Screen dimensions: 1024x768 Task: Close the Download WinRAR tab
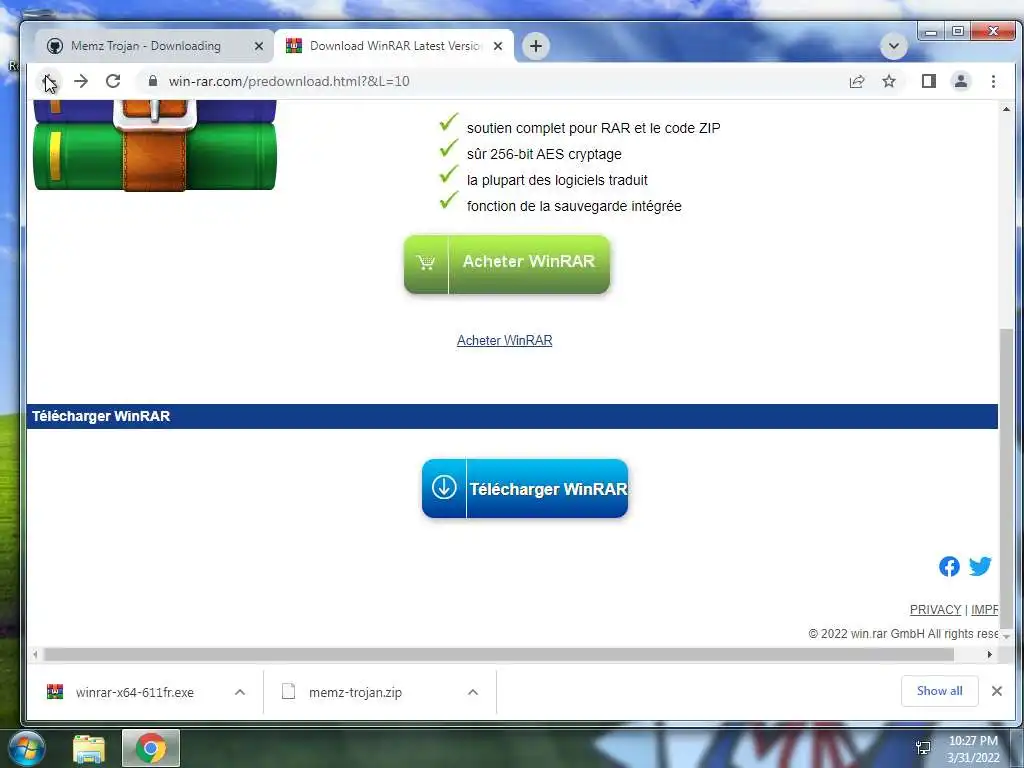click(x=498, y=46)
